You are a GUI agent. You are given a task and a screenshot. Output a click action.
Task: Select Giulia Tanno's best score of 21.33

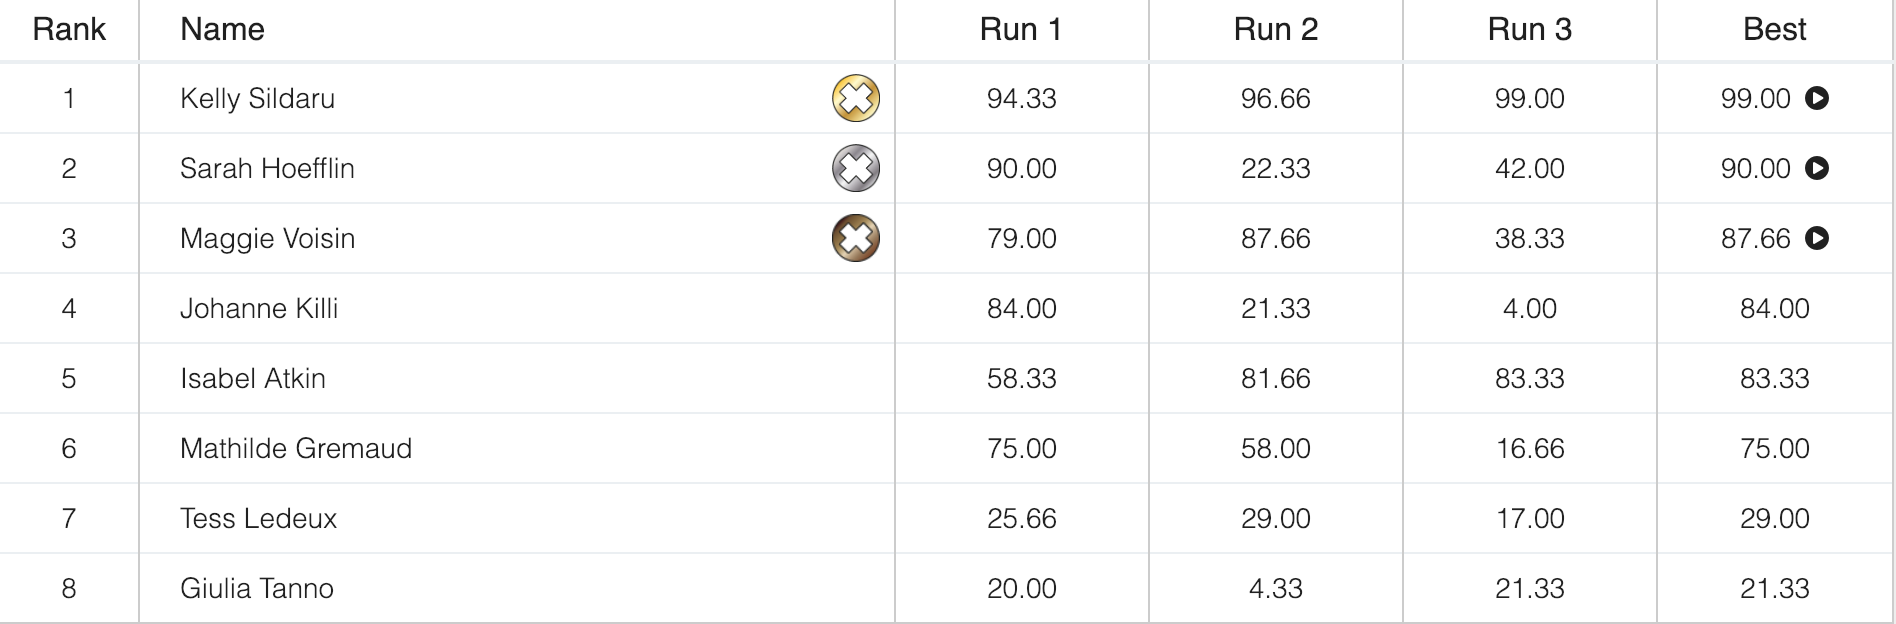click(x=1774, y=588)
